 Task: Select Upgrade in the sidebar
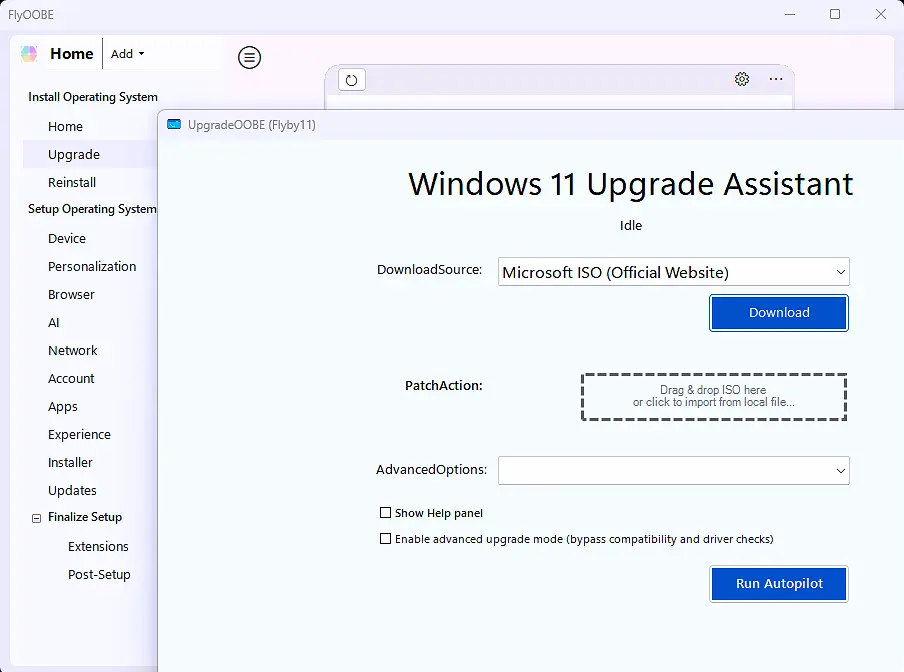(x=74, y=155)
